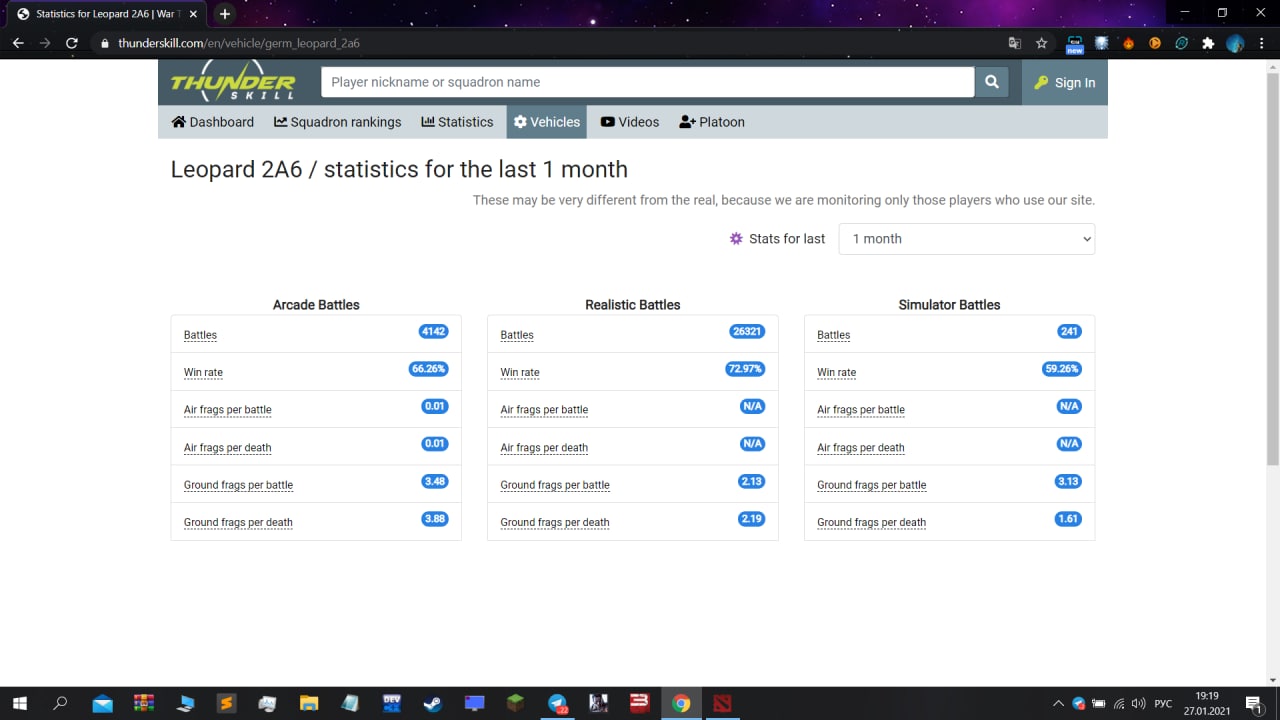Select the Statistics for Leopard 2A6 tab

tap(107, 14)
